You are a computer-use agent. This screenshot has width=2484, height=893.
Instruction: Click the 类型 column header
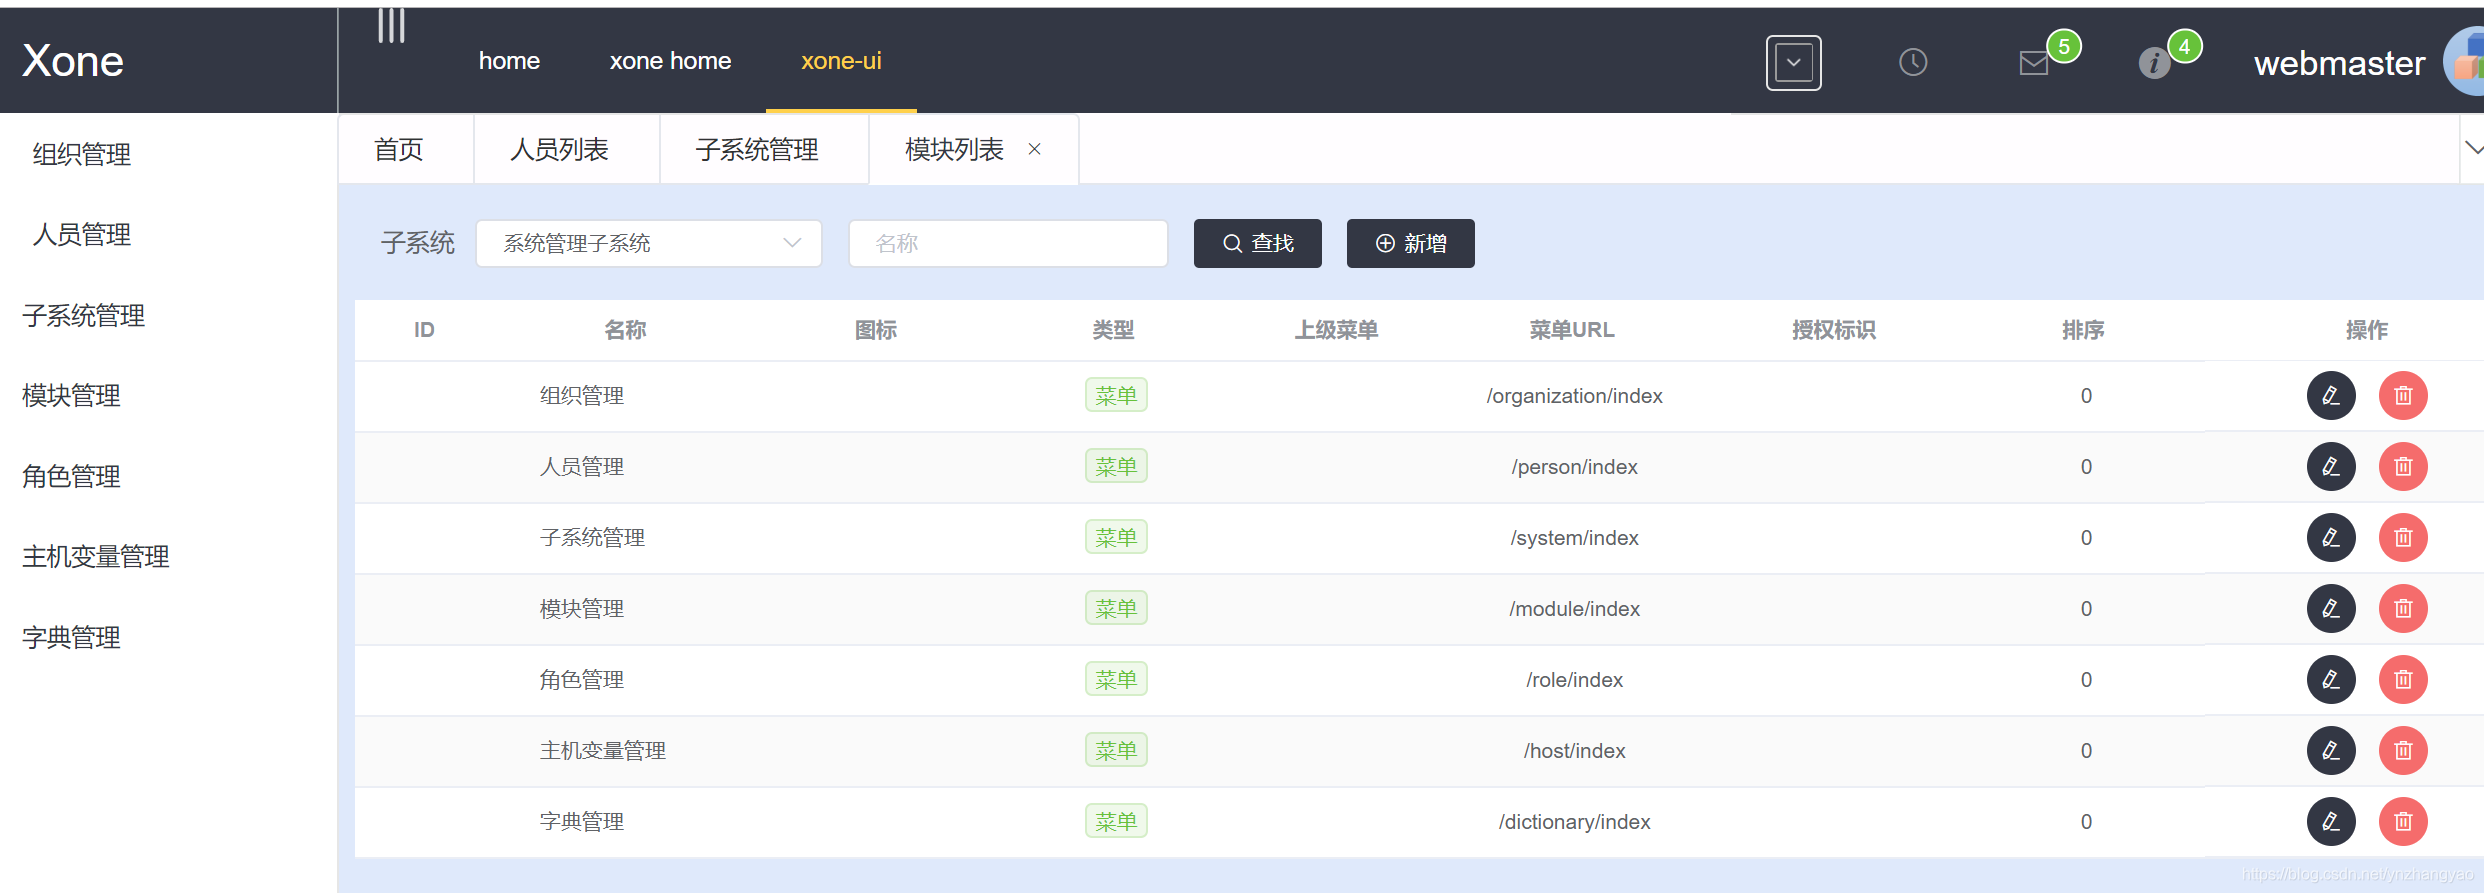(1113, 330)
